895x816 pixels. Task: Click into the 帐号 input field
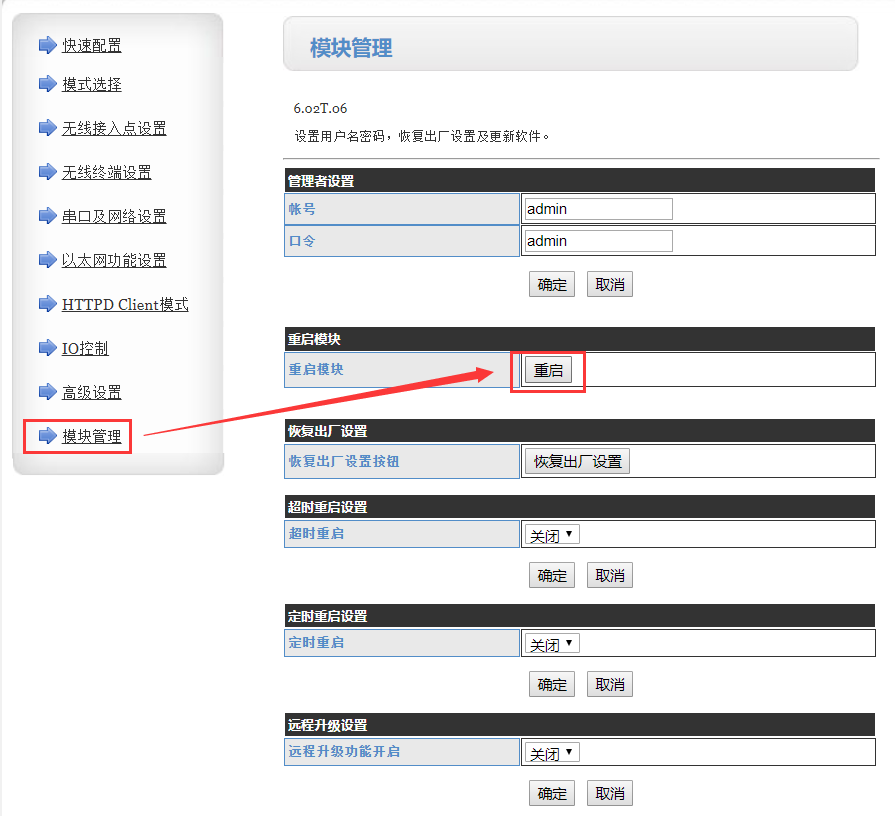[598, 209]
